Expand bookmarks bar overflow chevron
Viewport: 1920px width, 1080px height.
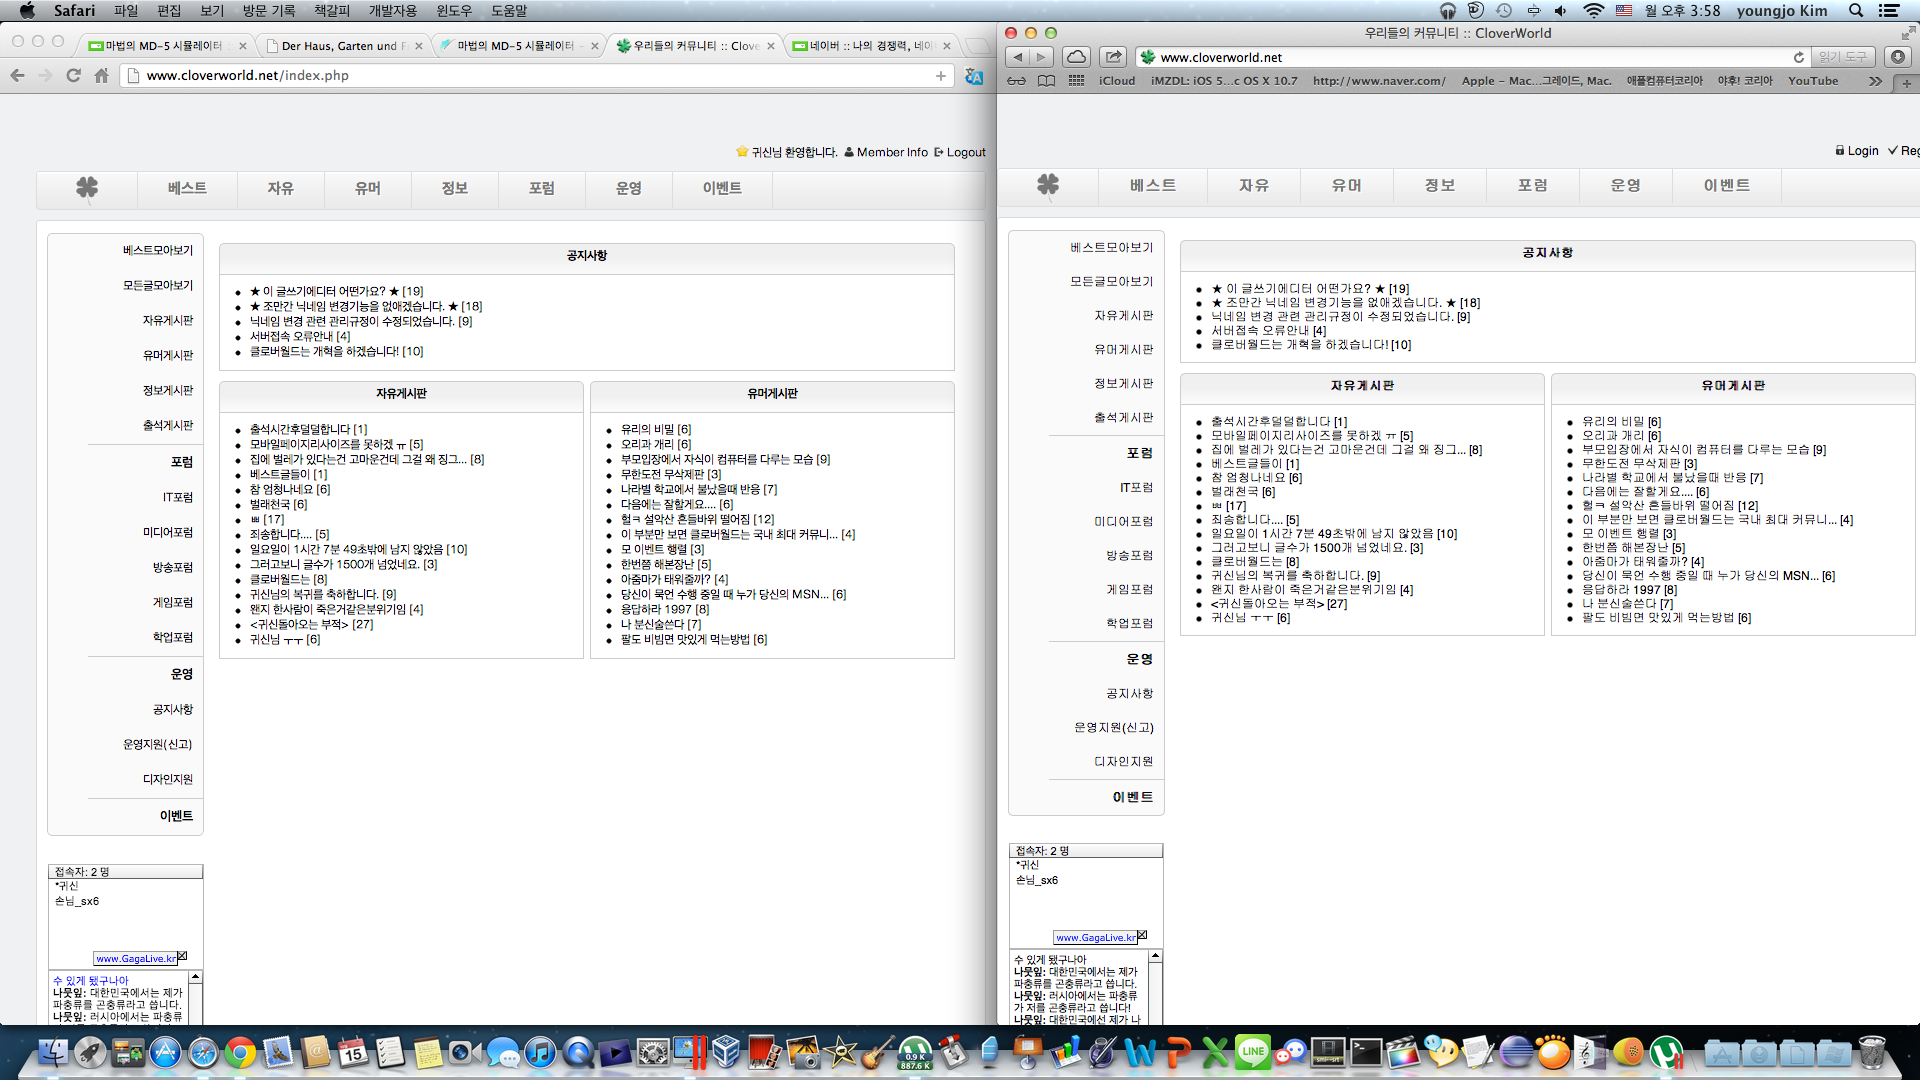(1875, 81)
